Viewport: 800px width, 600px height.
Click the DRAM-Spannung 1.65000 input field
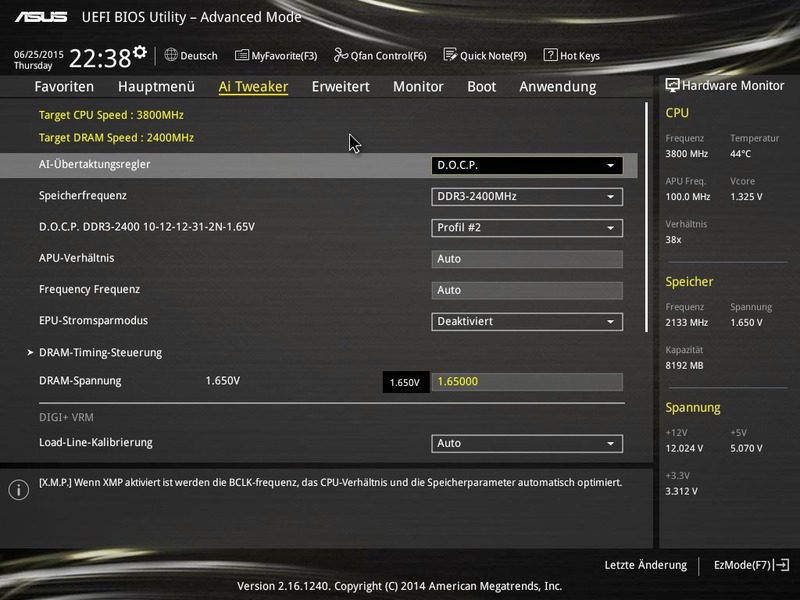(x=527, y=382)
